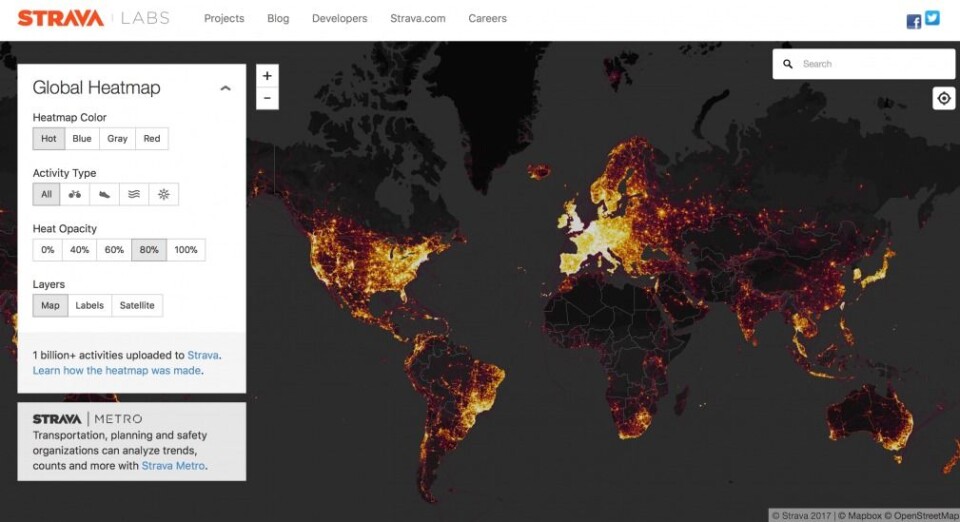Screen dimensions: 960x522
Task: Click the 'Heatmap Color' label
Action: click(69, 117)
